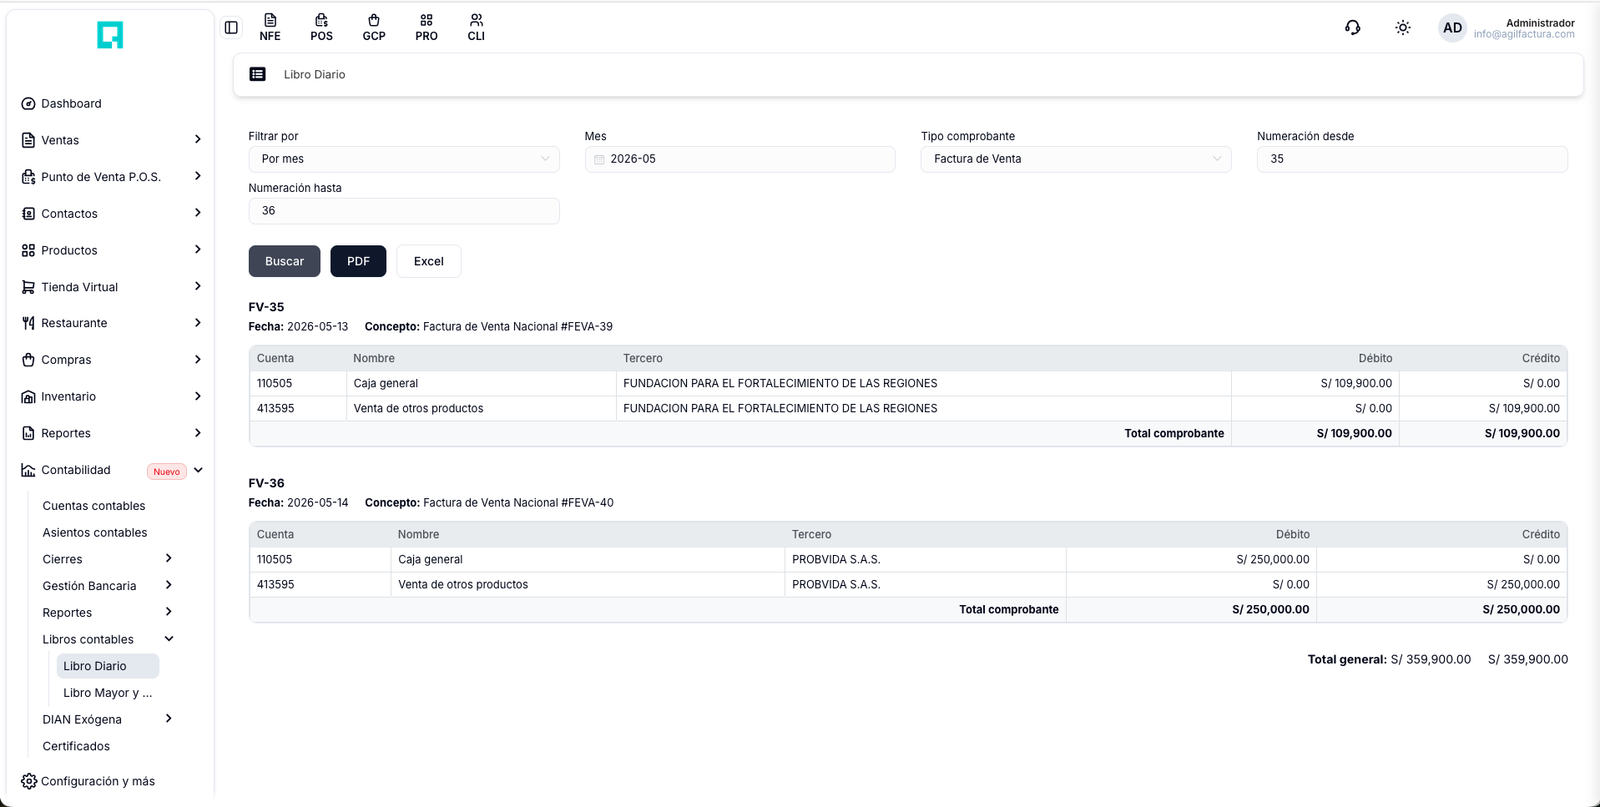Open the POS shortcut icon
Viewport: 1600px width, 807px height.
point(321,28)
